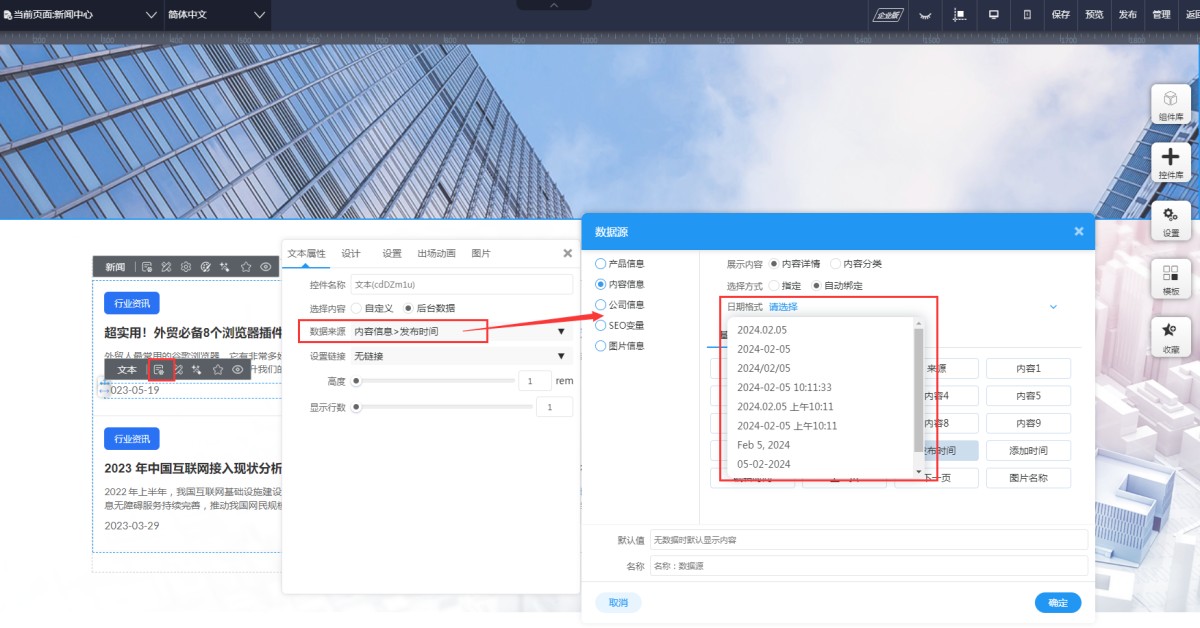This screenshot has height=628, width=1200.
Task: Click the design brush icon in 文本 toolbar
Action: pos(178,369)
